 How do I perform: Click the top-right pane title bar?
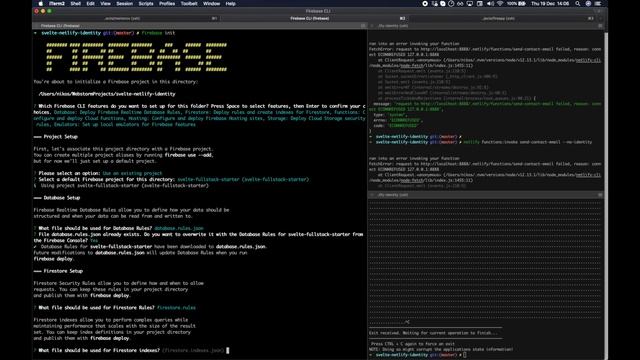(x=486, y=26)
